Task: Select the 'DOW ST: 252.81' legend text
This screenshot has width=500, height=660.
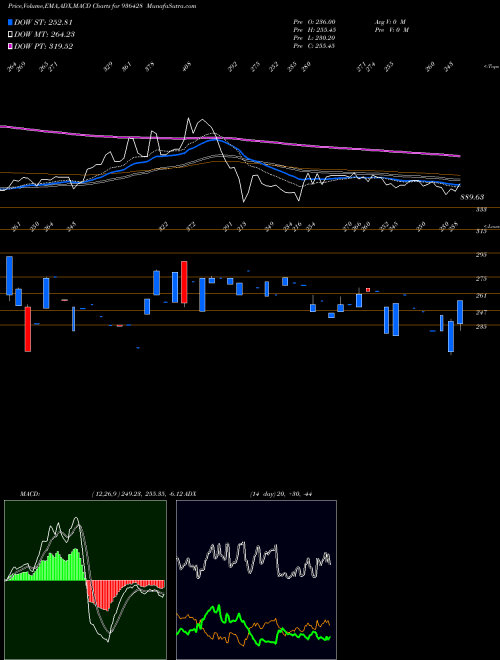Action: click(44, 23)
